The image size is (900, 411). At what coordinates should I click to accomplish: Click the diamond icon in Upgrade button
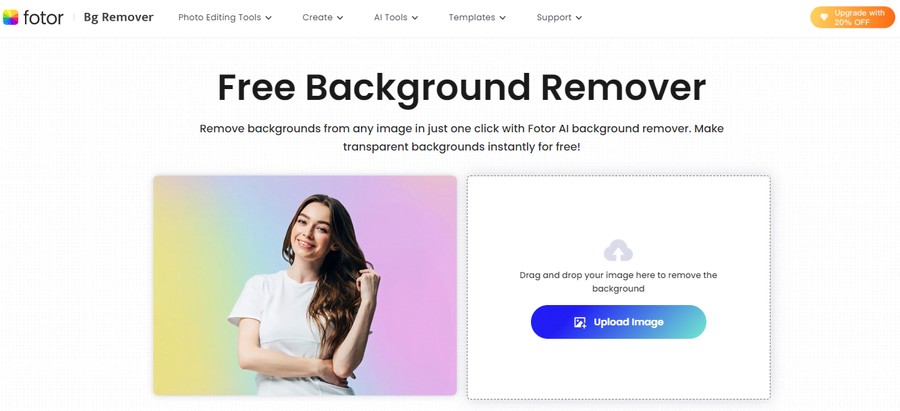pyautogui.click(x=824, y=17)
